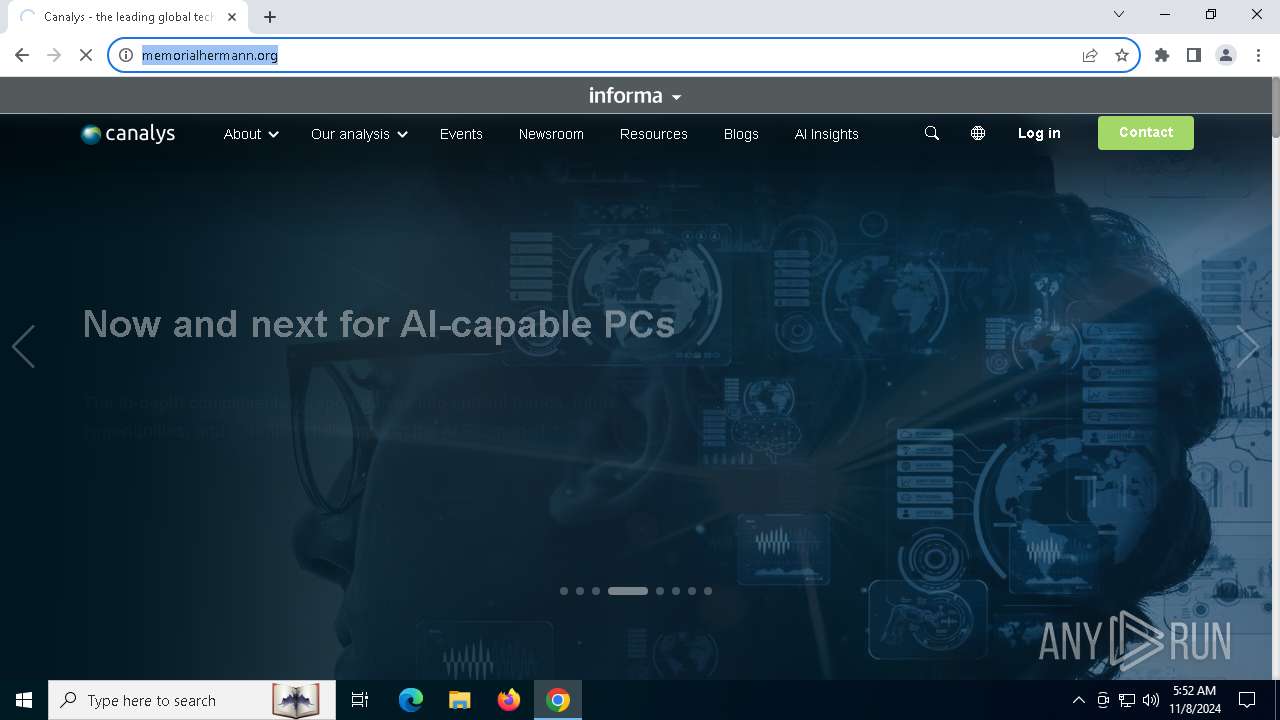Open a new browser tab
Viewport: 1280px width, 720px height.
pos(270,17)
